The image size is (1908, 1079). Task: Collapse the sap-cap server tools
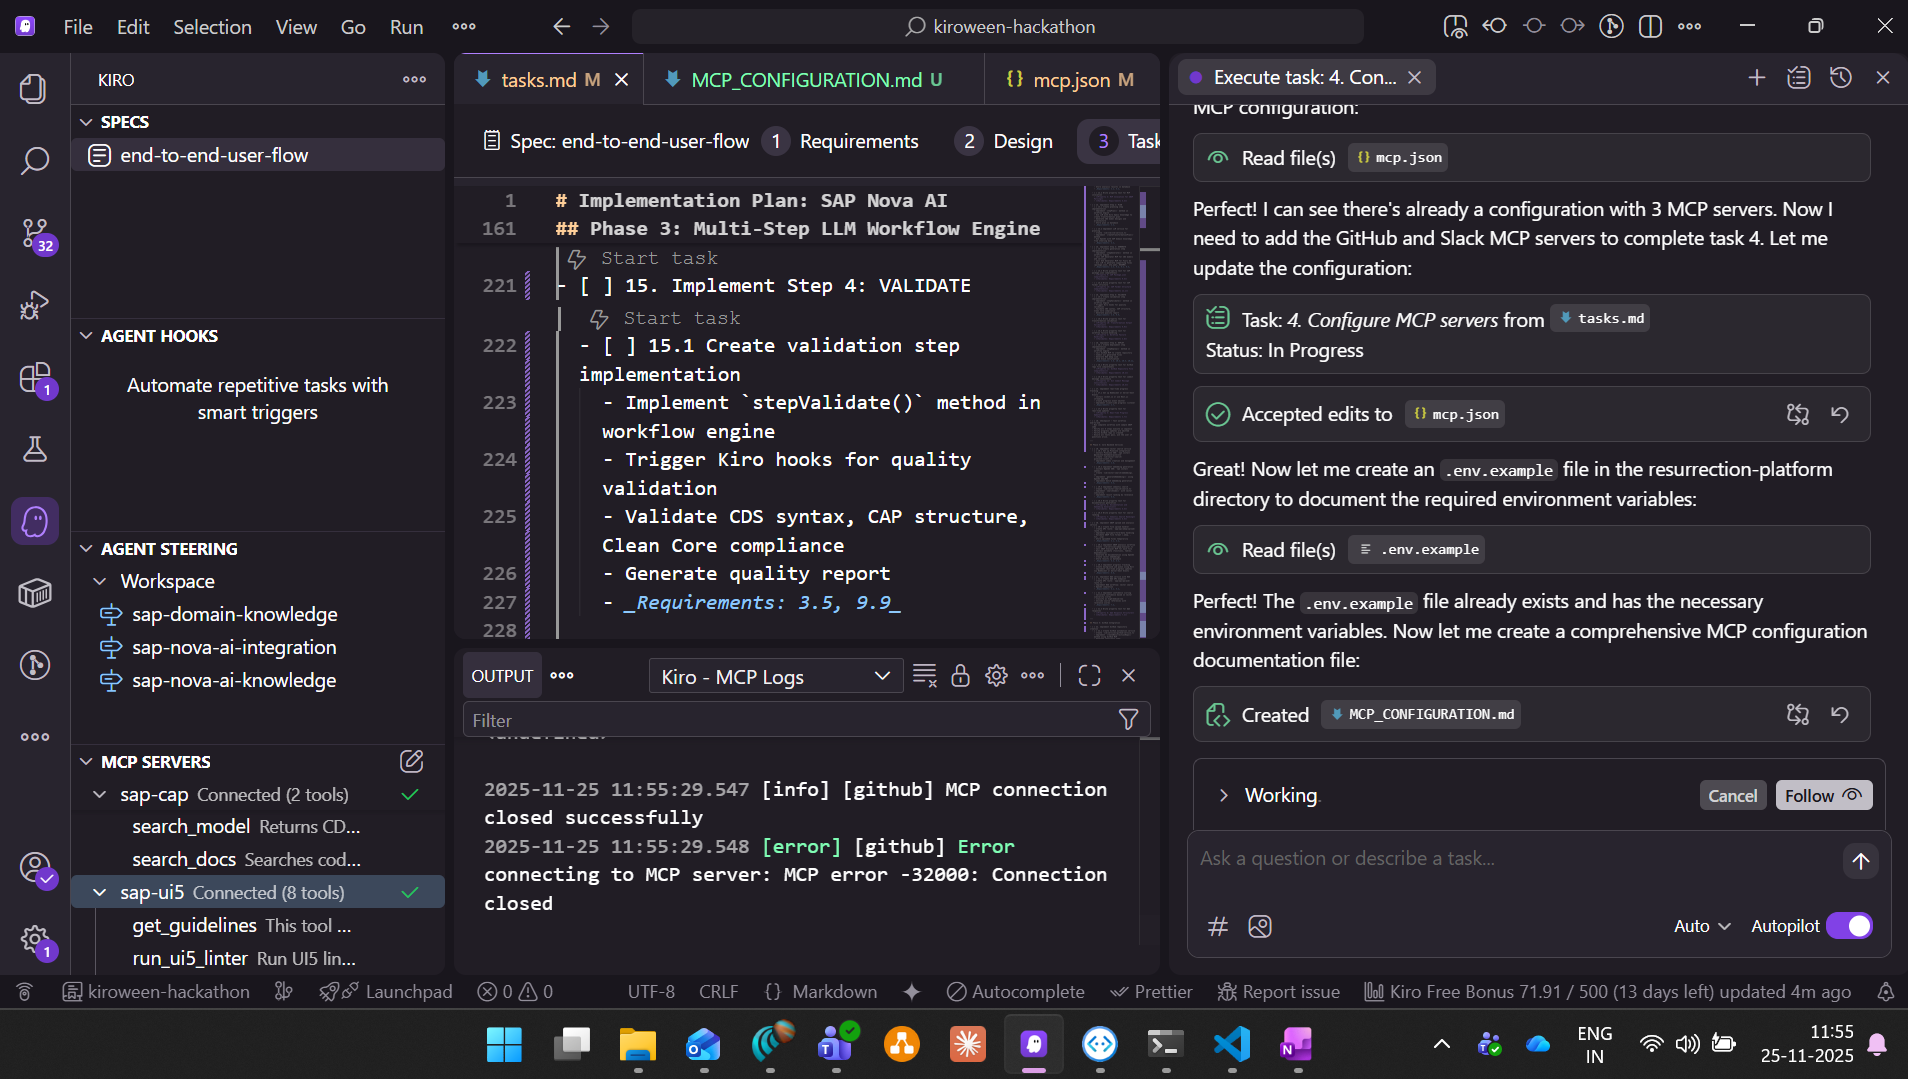(100, 795)
